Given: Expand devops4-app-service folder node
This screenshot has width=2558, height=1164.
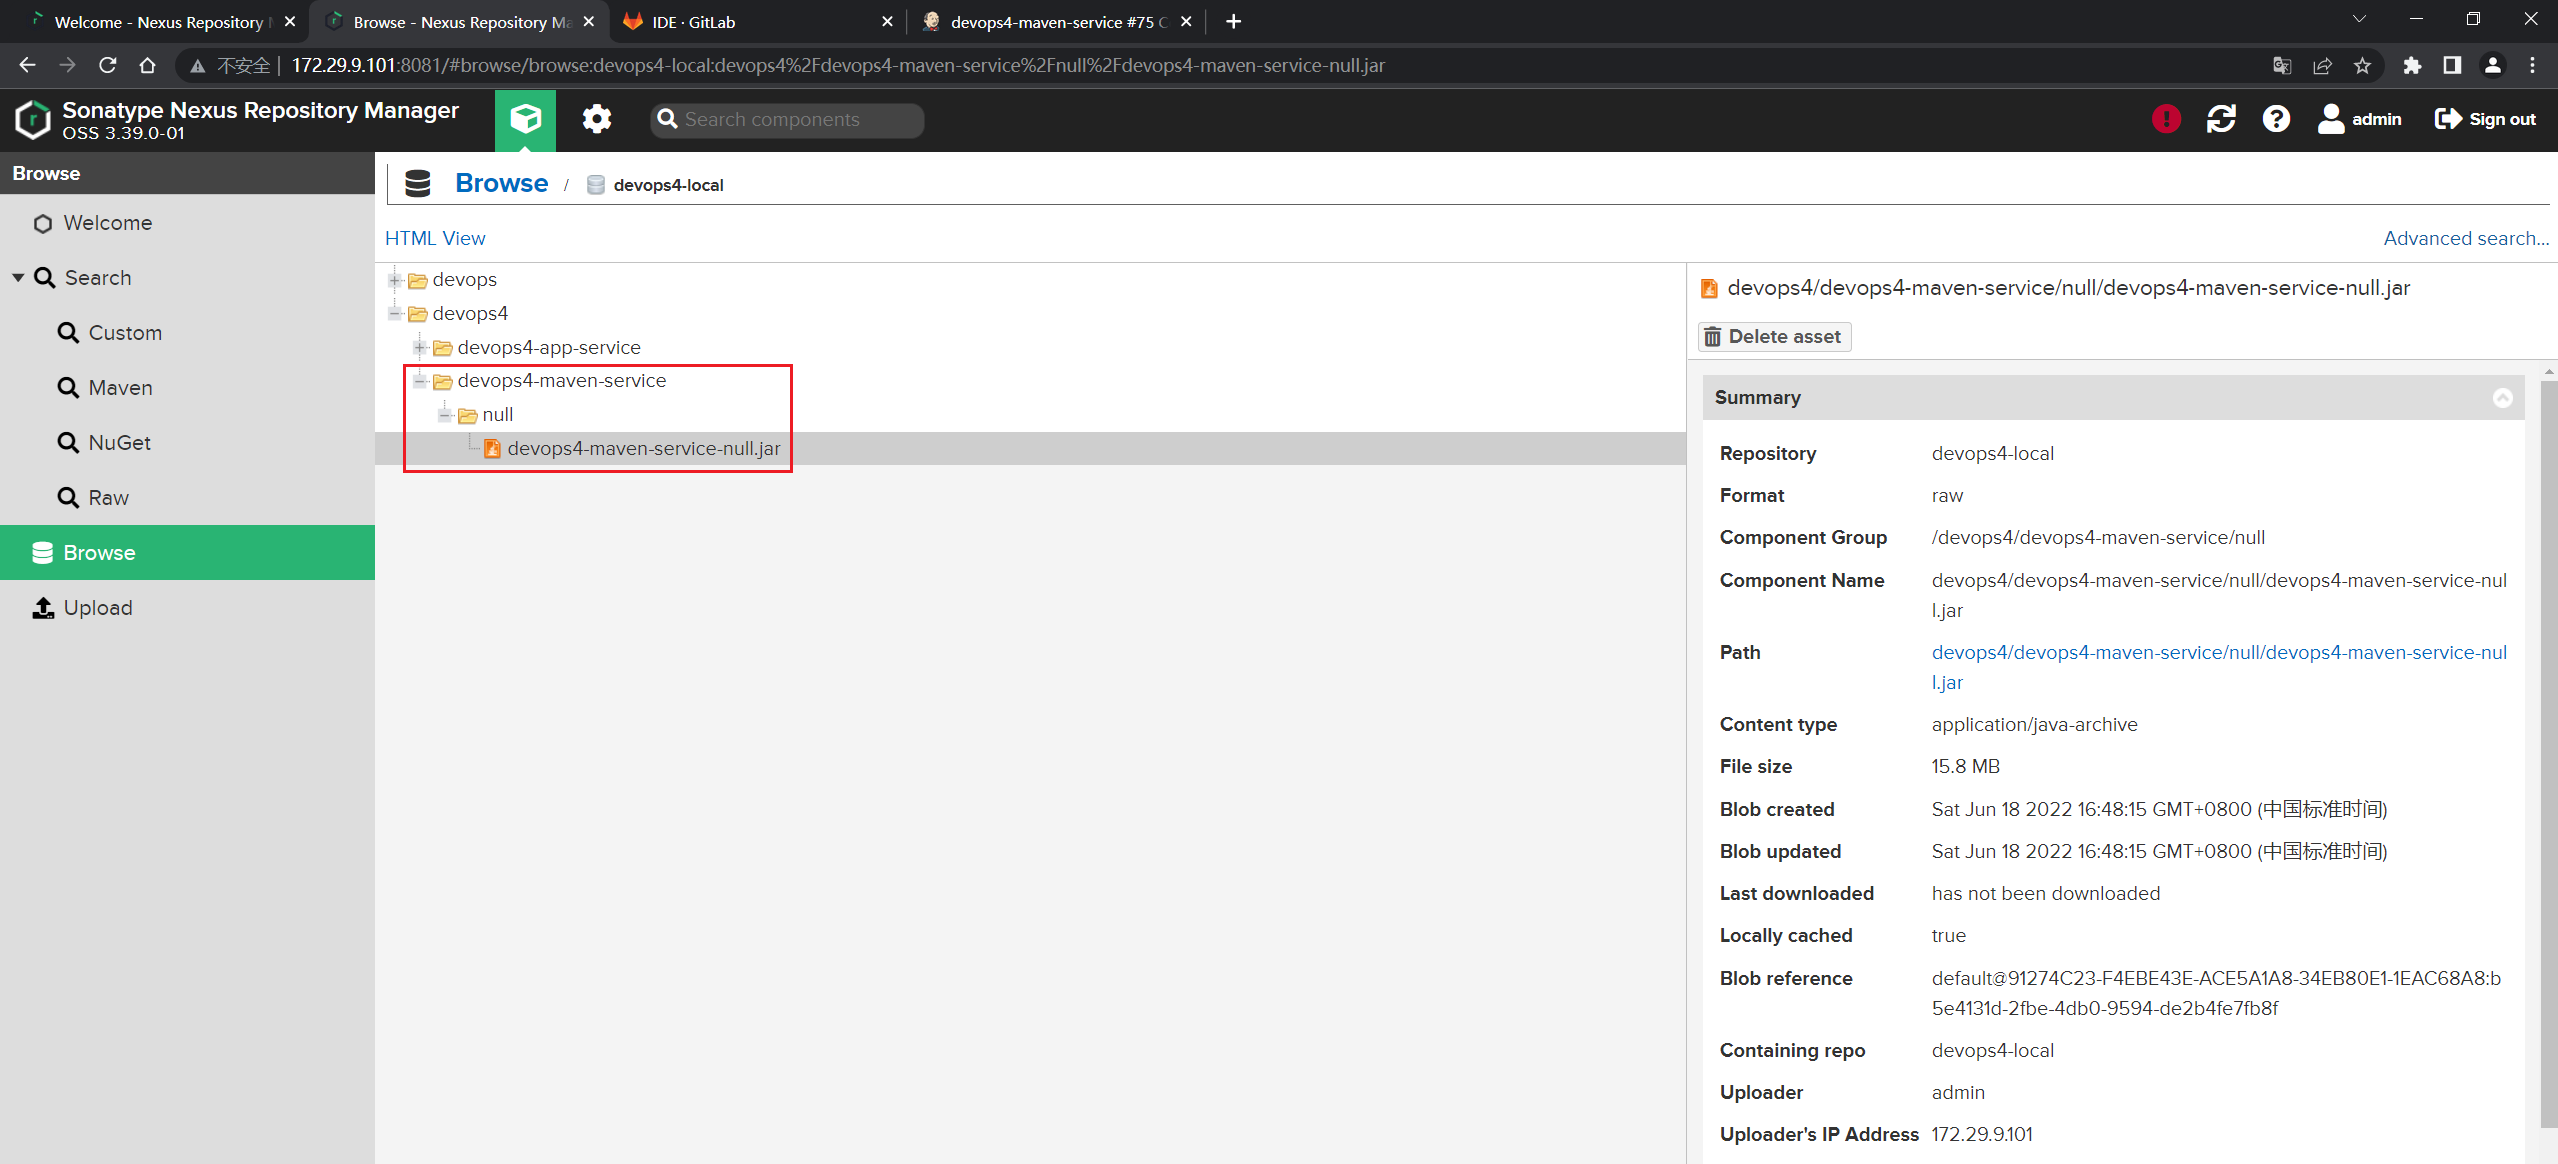Looking at the screenshot, I should [420, 348].
